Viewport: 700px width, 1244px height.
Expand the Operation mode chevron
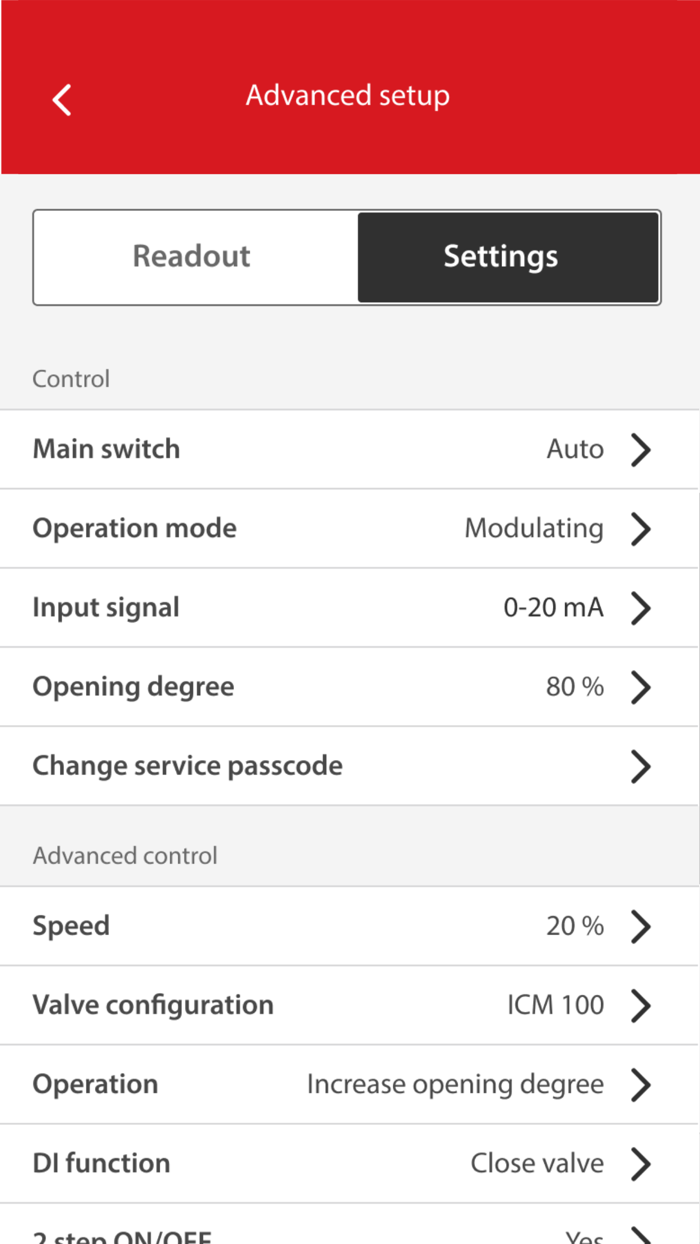coord(641,528)
